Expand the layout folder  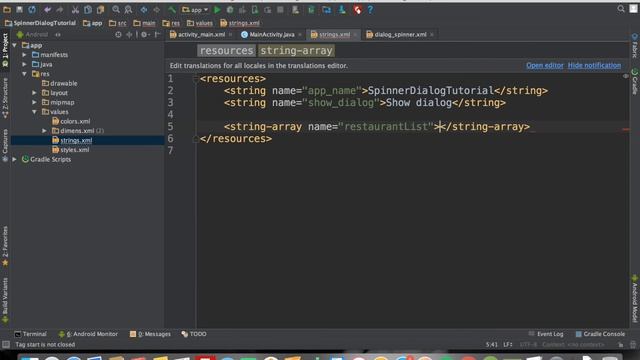pyautogui.click(x=35, y=93)
